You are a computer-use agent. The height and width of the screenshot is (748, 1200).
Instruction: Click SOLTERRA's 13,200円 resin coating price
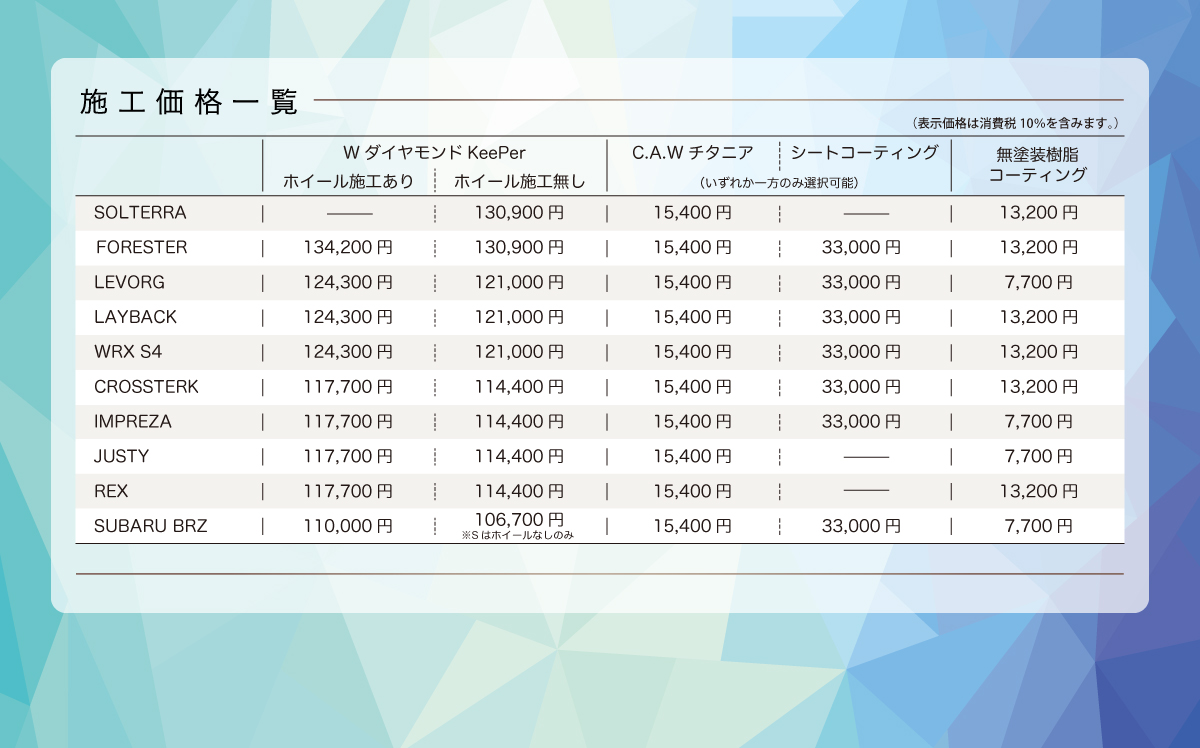pos(1038,213)
